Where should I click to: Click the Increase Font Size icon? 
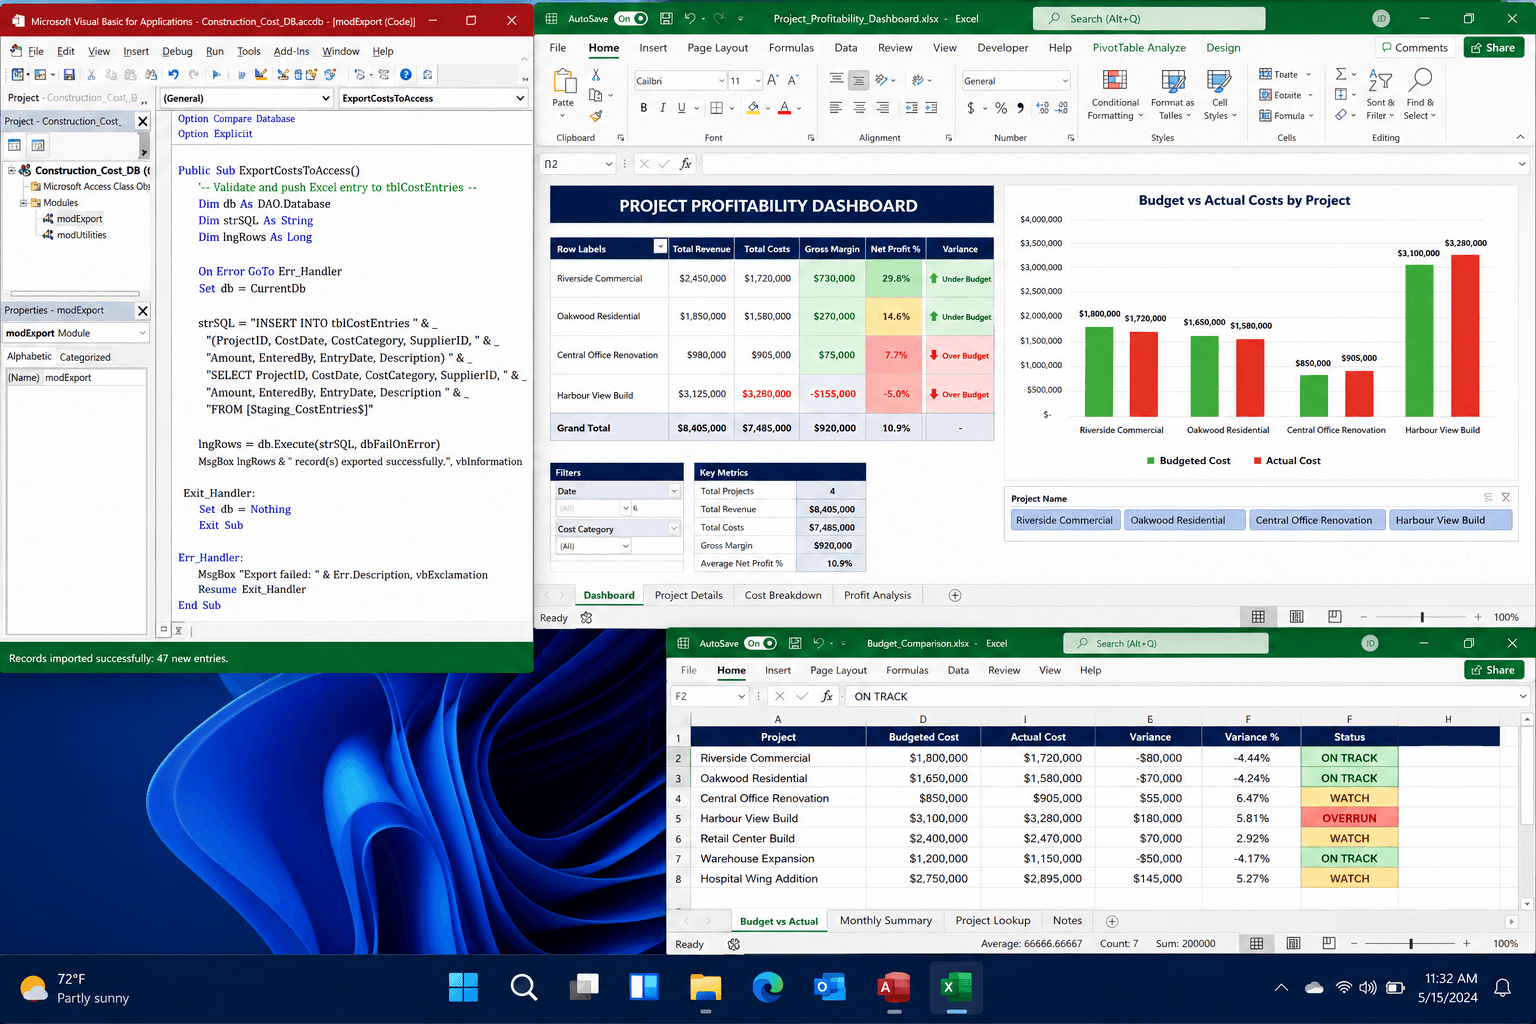pos(774,80)
